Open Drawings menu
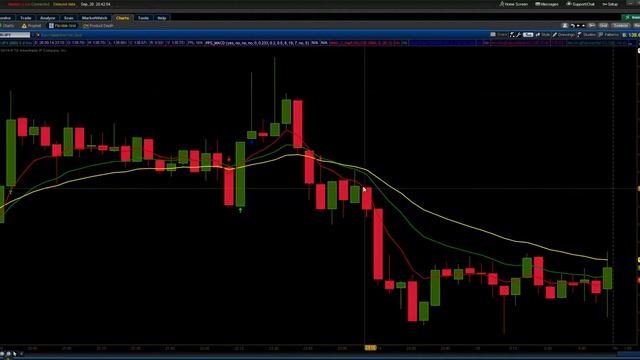The height and width of the screenshot is (360, 640). (563, 35)
